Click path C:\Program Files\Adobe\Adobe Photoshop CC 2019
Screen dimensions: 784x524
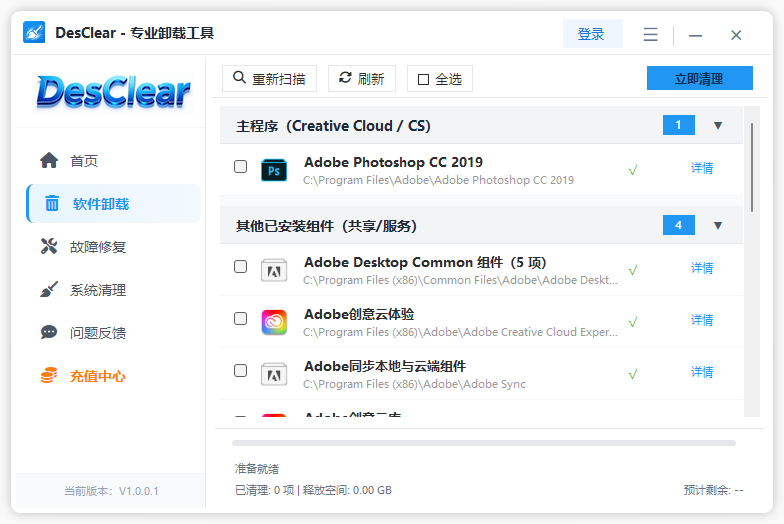point(438,180)
